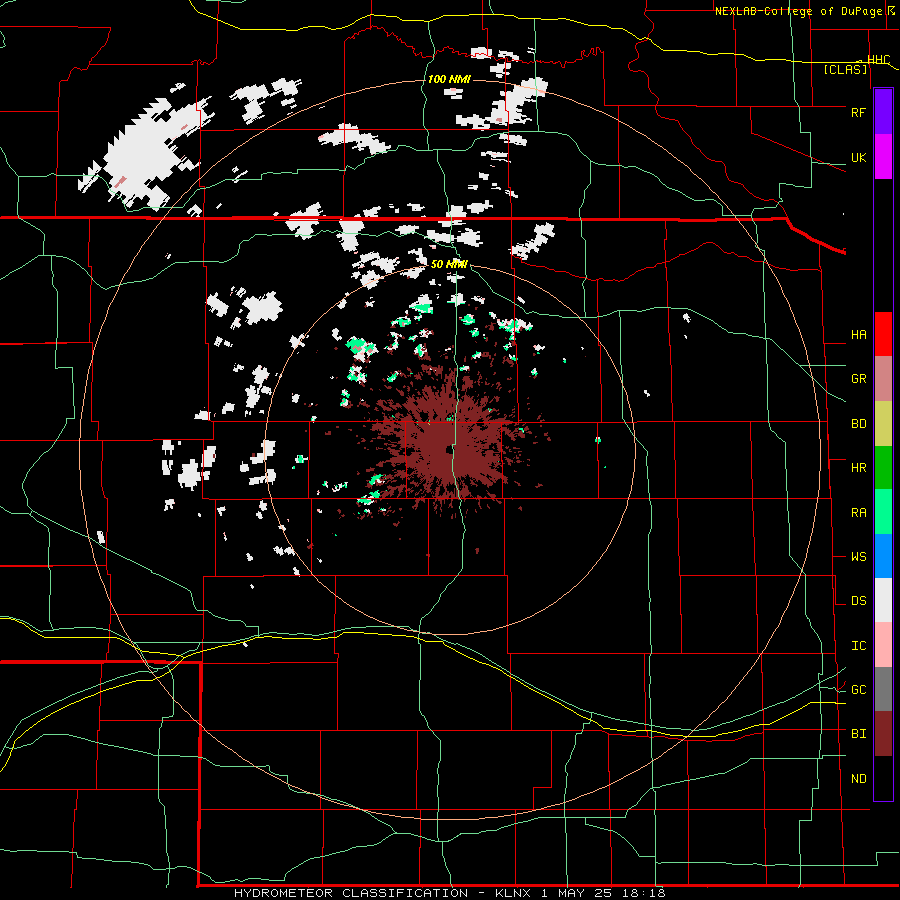Image resolution: width=900 pixels, height=900 pixels.
Task: Click the IC ice crystals pink swatch
Action: coord(883,645)
